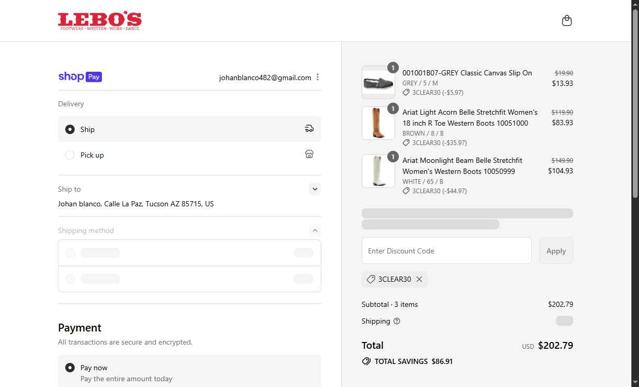Click the 'Subtotal · 3 items' label
Image resolution: width=639 pixels, height=387 pixels.
[x=390, y=304]
